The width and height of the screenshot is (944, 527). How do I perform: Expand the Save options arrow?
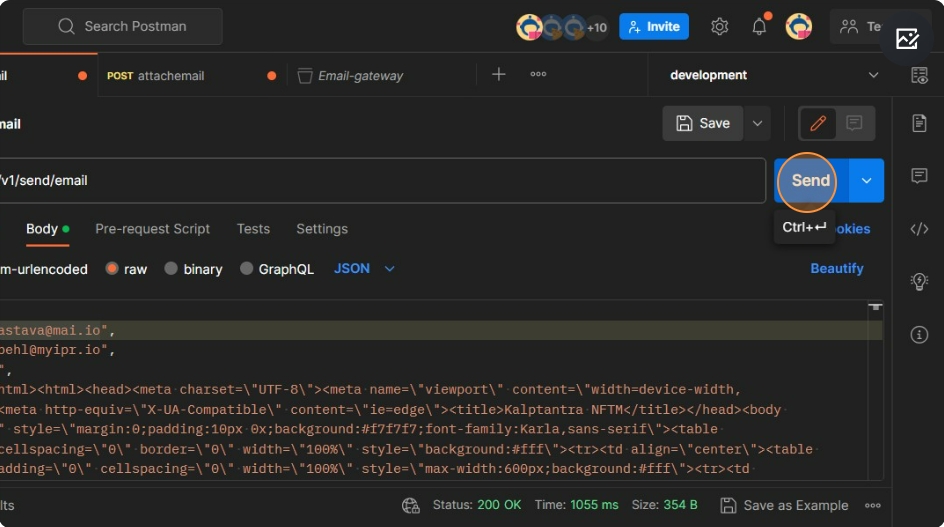757,123
